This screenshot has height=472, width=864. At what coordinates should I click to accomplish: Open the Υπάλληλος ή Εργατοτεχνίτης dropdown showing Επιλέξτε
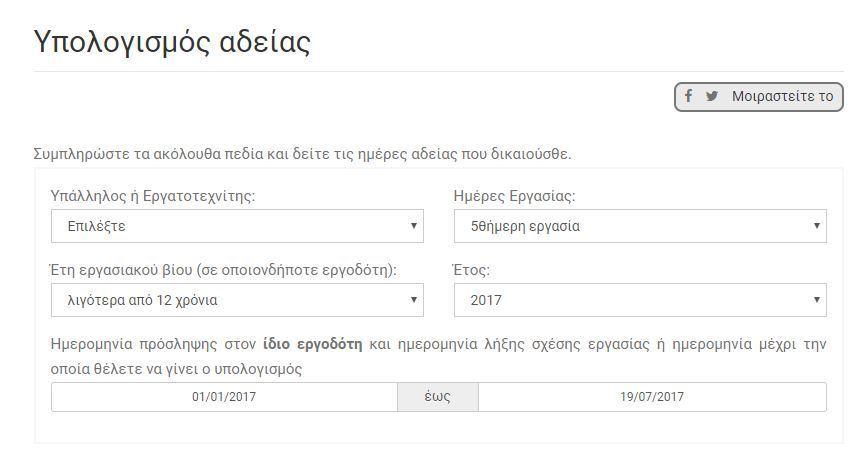click(237, 226)
